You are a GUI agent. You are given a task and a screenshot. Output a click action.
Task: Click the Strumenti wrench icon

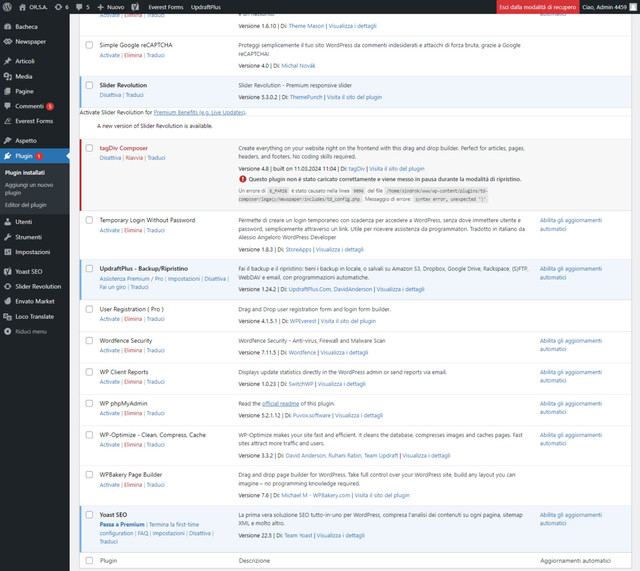pyautogui.click(x=8, y=237)
